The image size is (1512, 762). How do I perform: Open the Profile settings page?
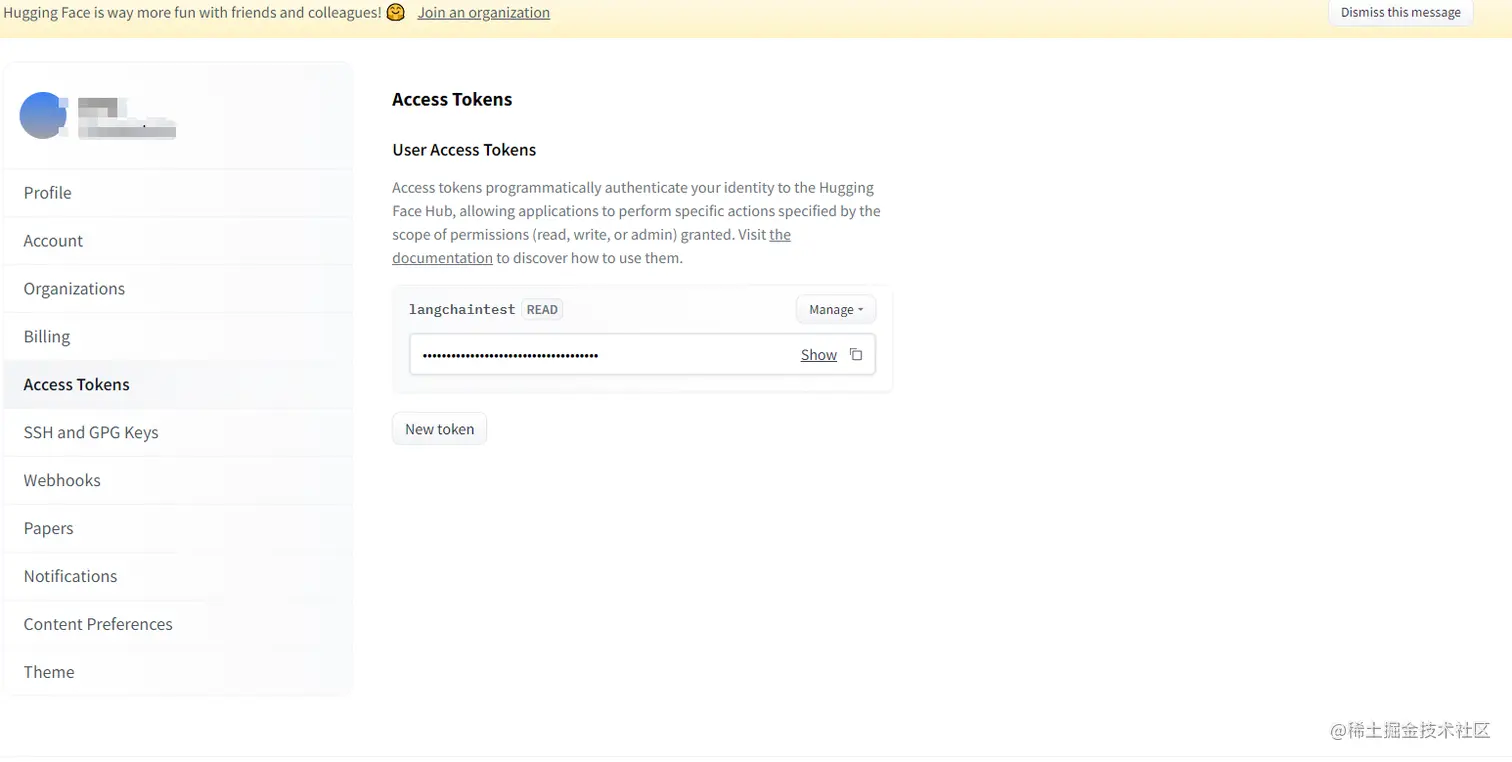(x=48, y=193)
